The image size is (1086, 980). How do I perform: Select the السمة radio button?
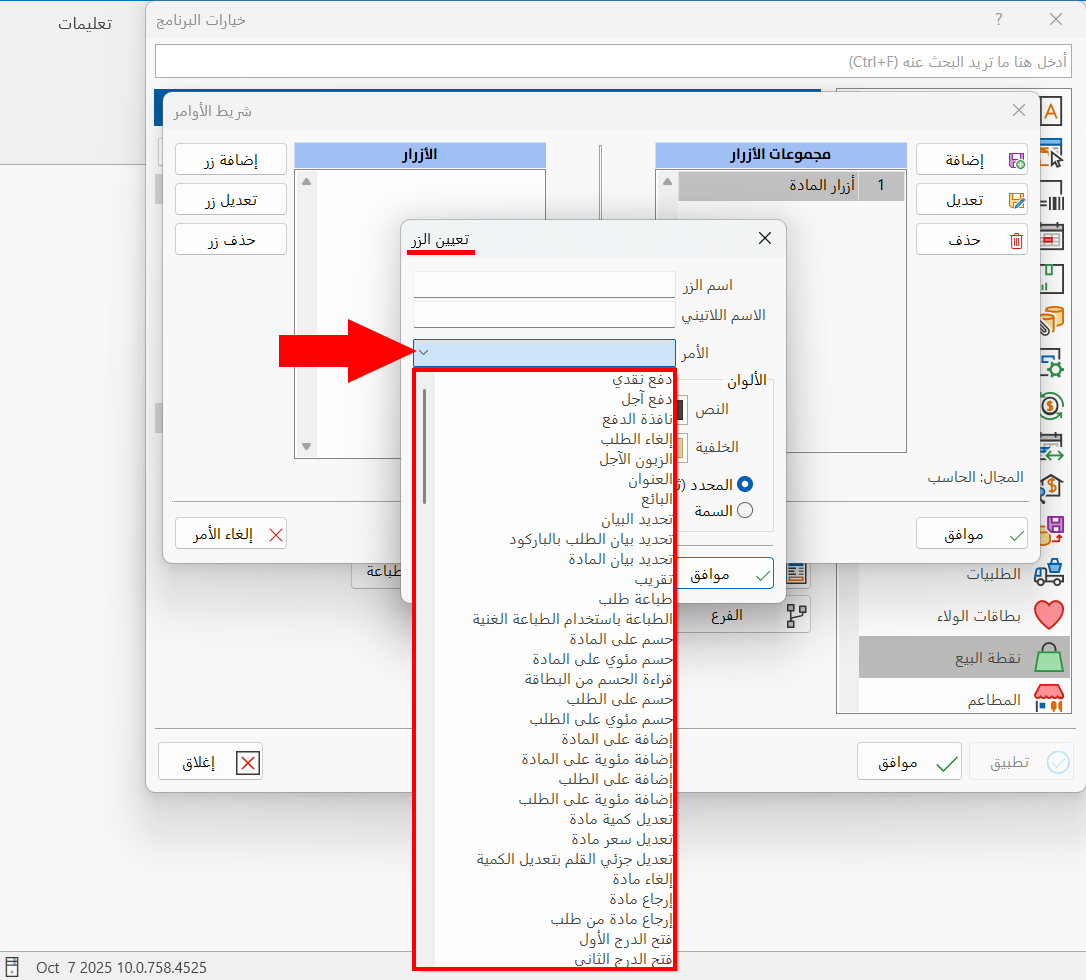point(744,510)
